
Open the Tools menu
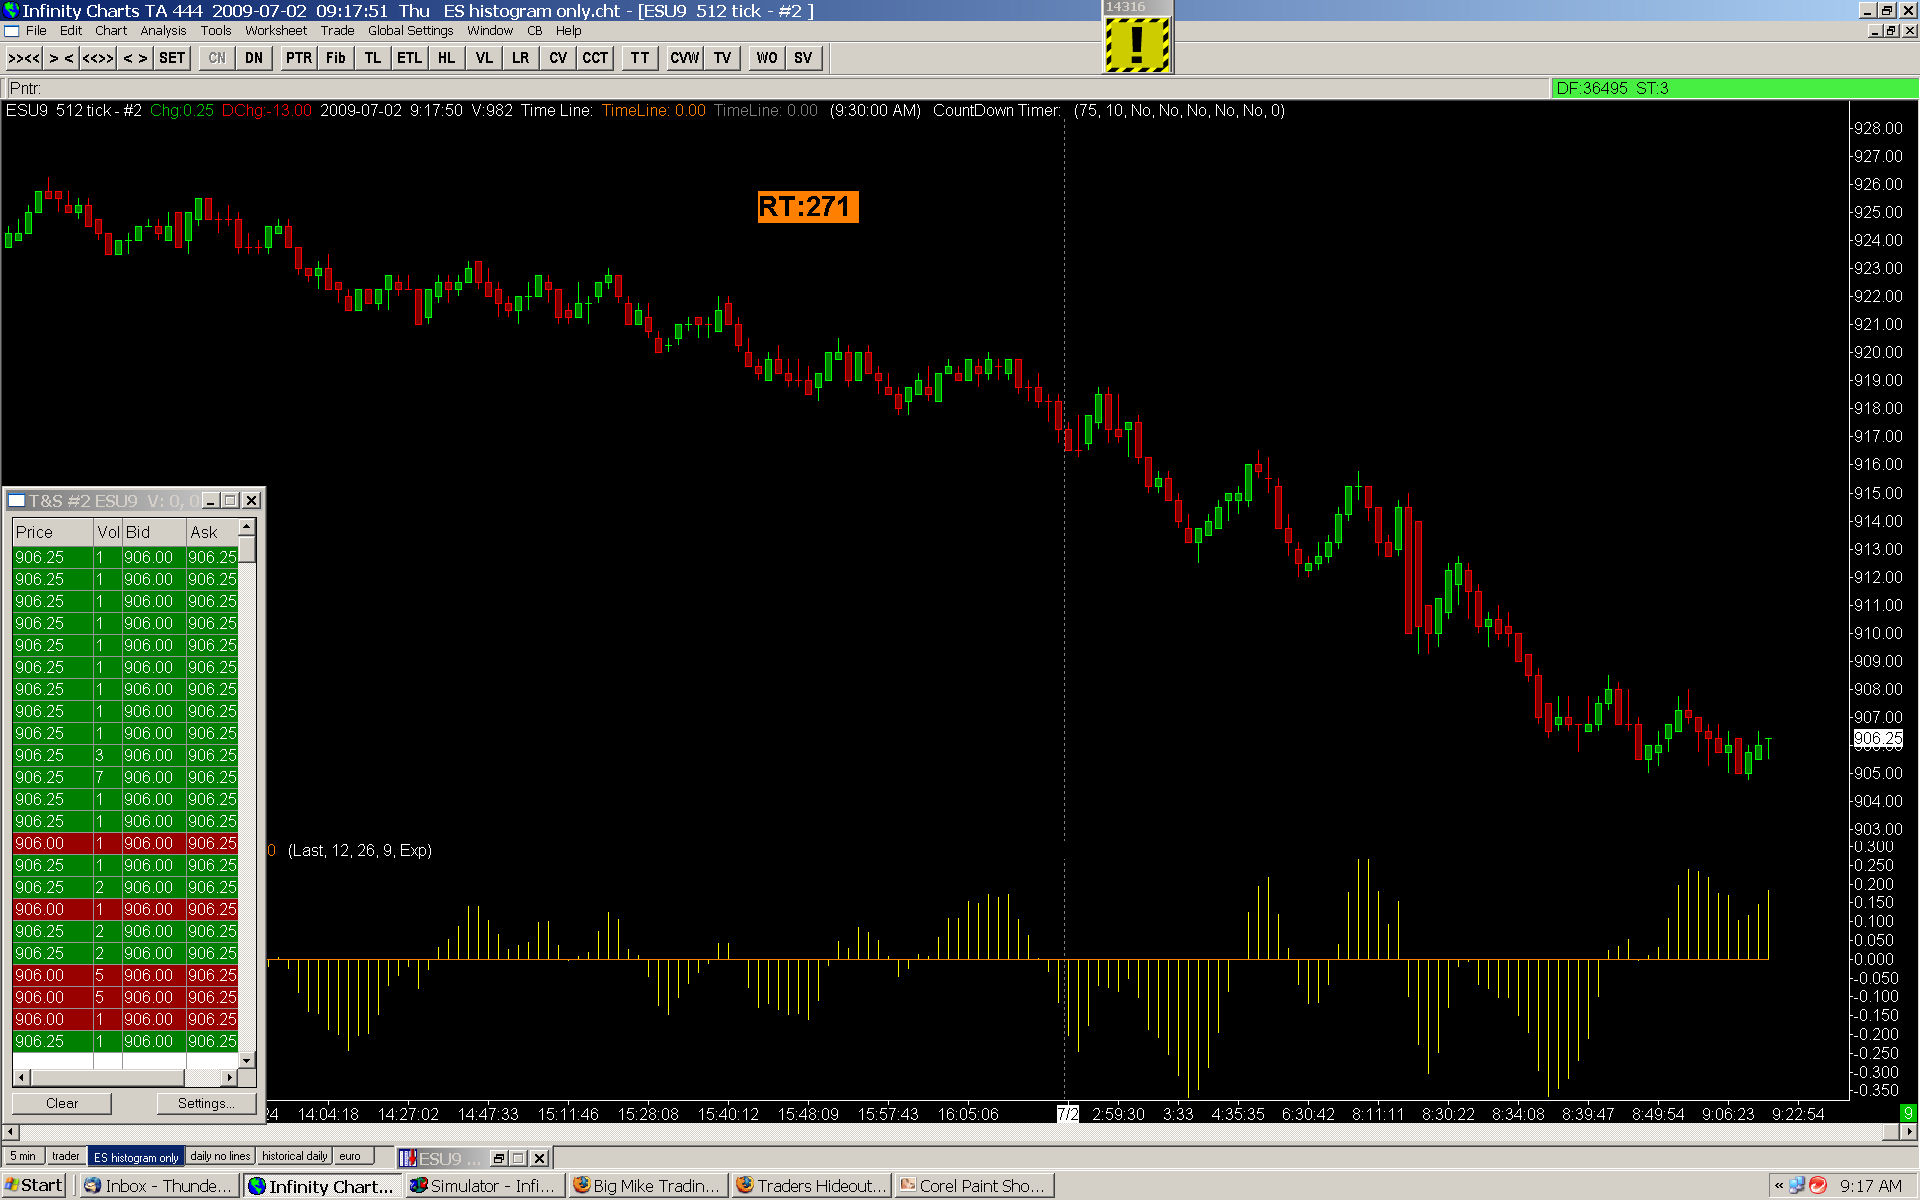pos(216,31)
